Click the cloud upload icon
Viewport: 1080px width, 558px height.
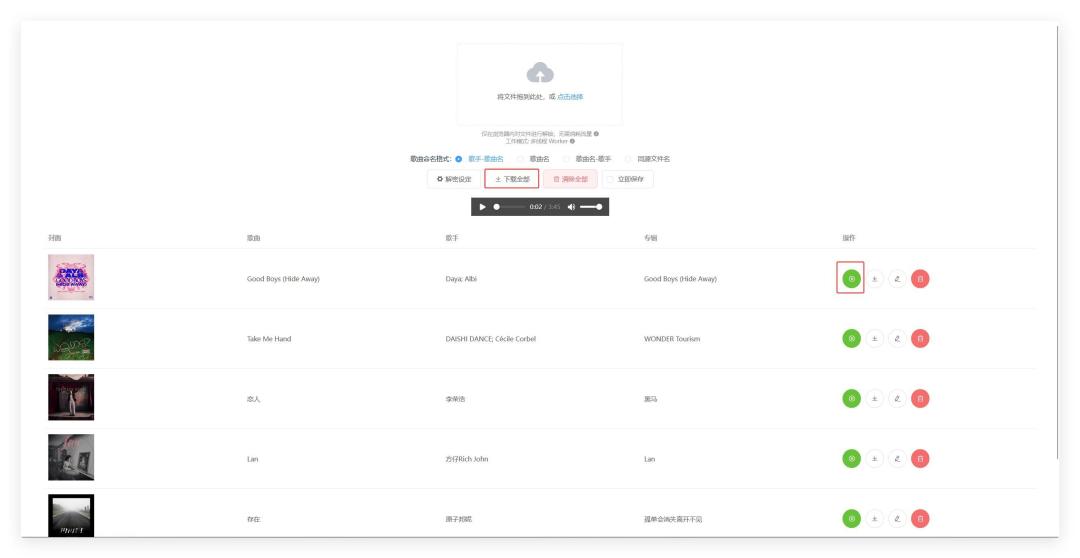pos(540,72)
